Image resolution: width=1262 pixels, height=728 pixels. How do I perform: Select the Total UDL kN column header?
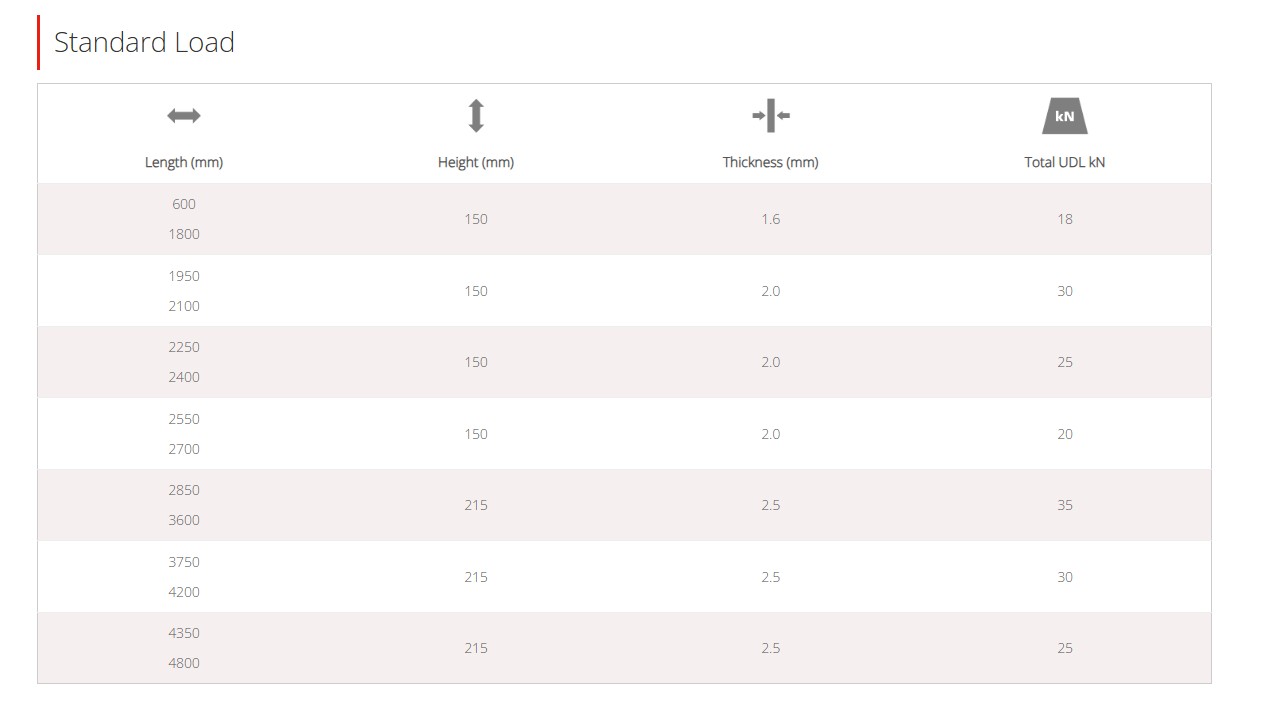coord(1065,162)
